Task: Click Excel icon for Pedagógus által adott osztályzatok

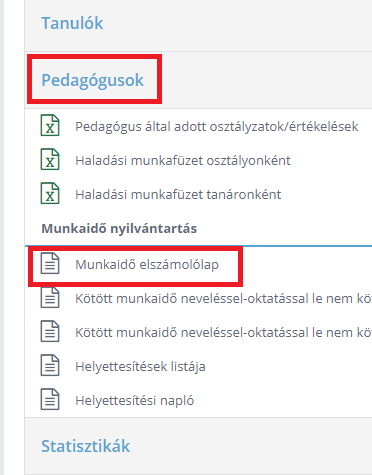Action: pyautogui.click(x=50, y=125)
